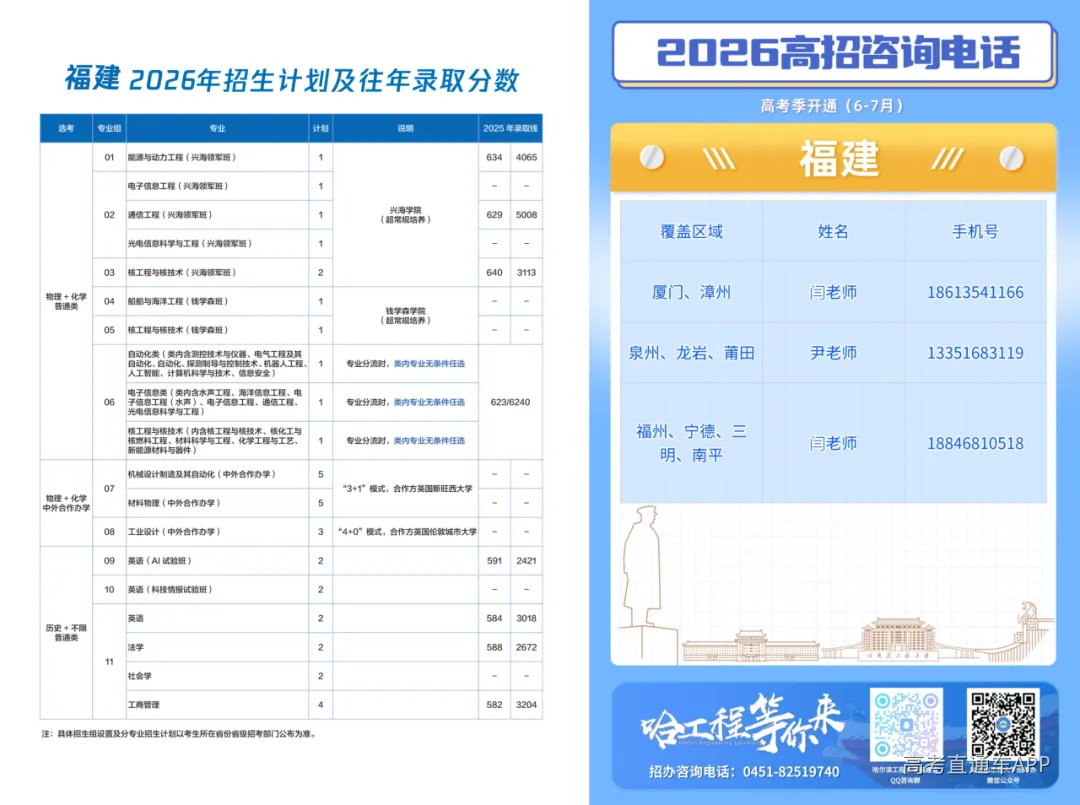Click the 泉州、龙岩、莆田 region cell
The height and width of the screenshot is (805, 1080).
(692, 353)
